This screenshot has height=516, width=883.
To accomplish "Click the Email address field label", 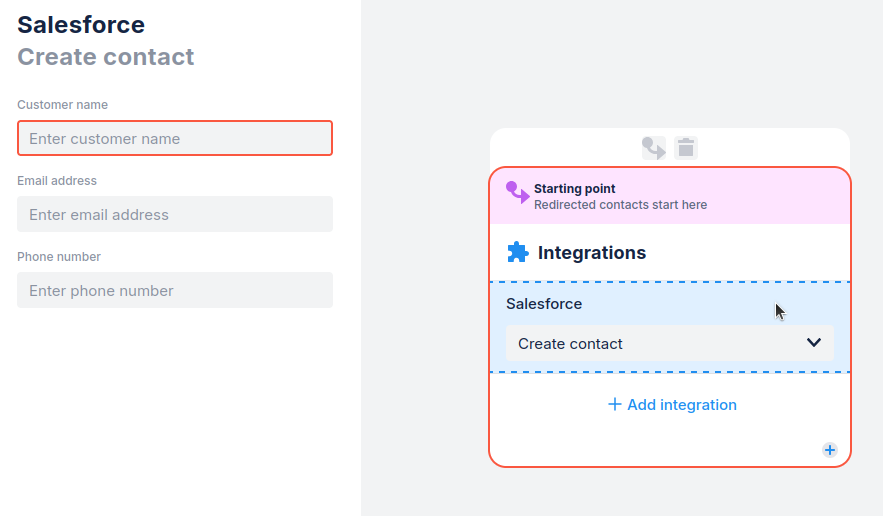I will point(57,181).
